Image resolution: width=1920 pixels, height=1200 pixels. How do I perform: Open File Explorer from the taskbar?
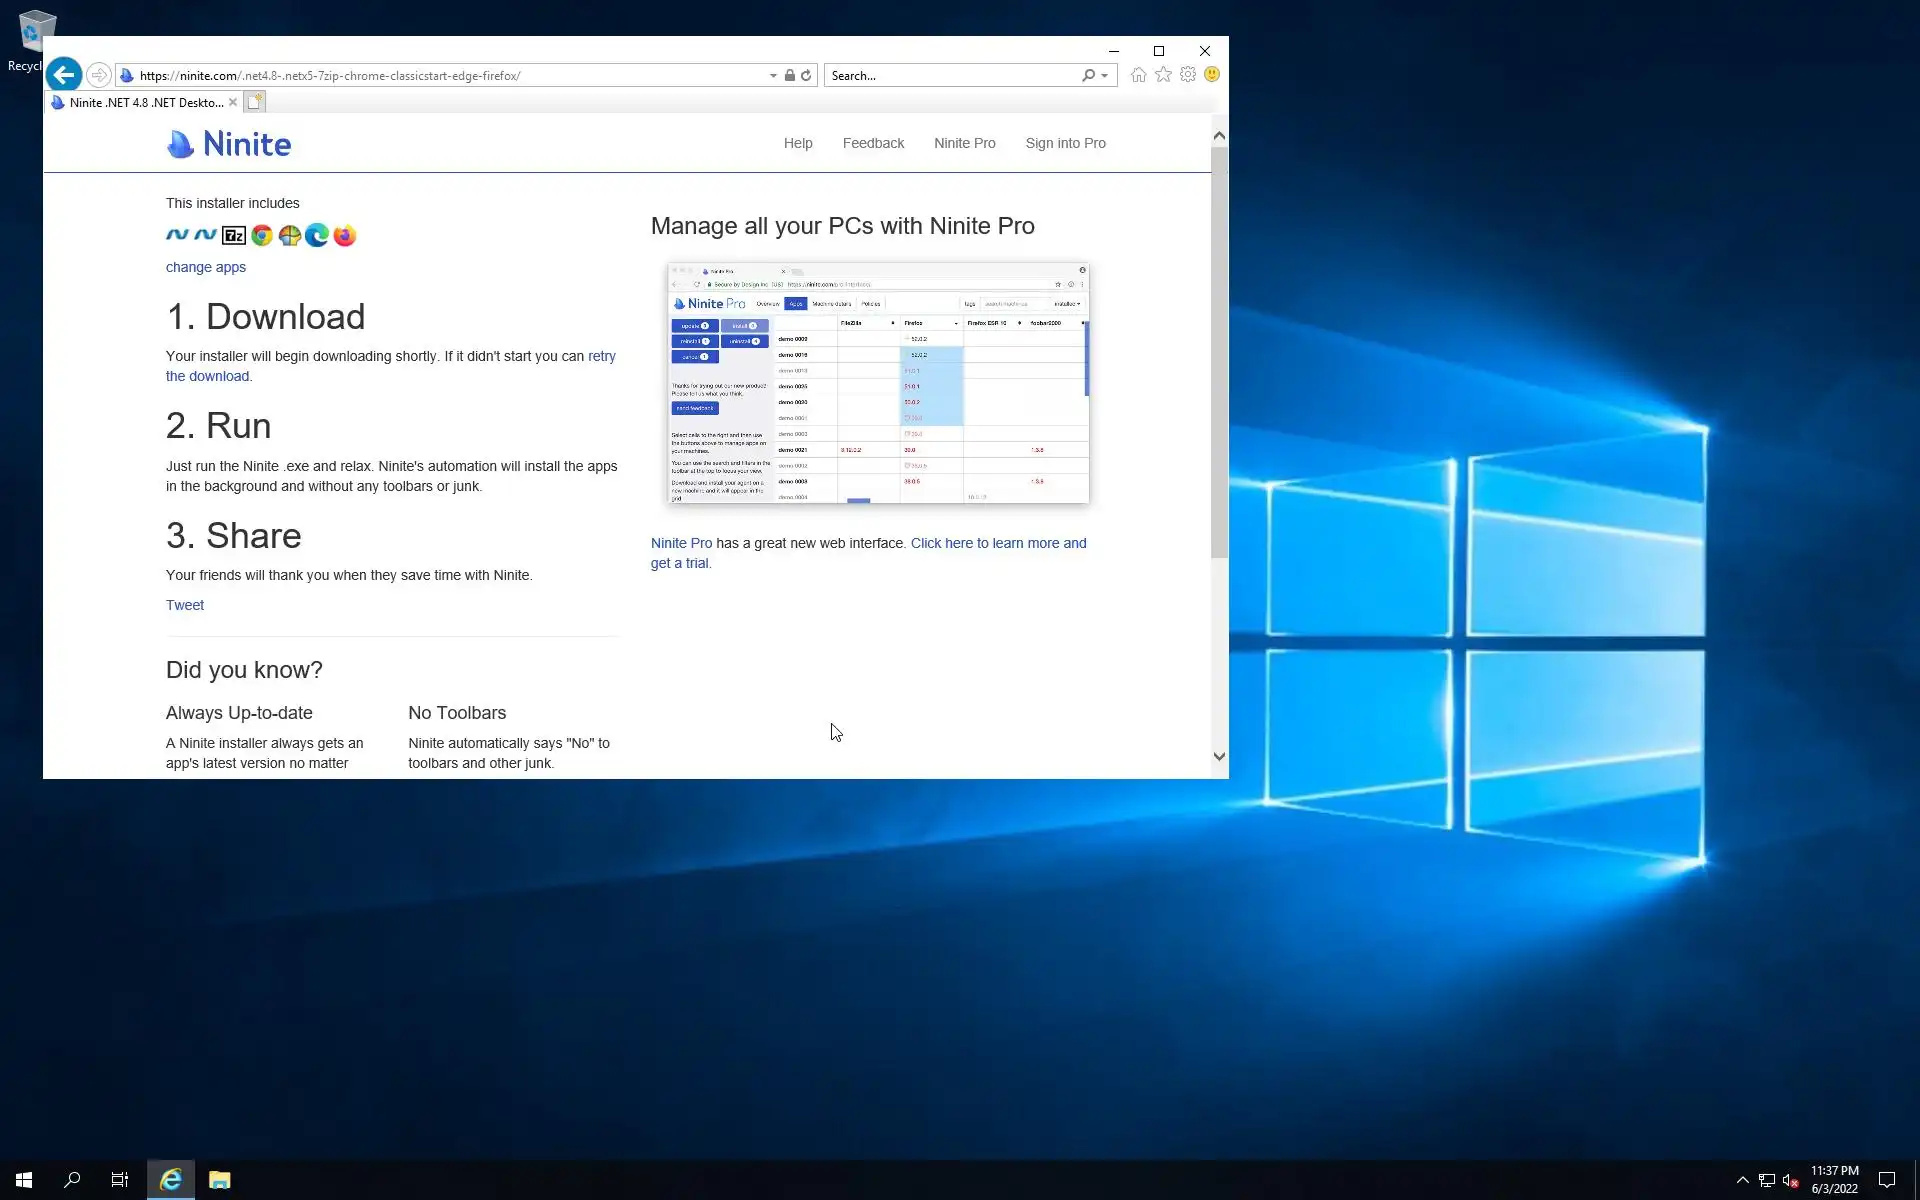pos(219,1180)
